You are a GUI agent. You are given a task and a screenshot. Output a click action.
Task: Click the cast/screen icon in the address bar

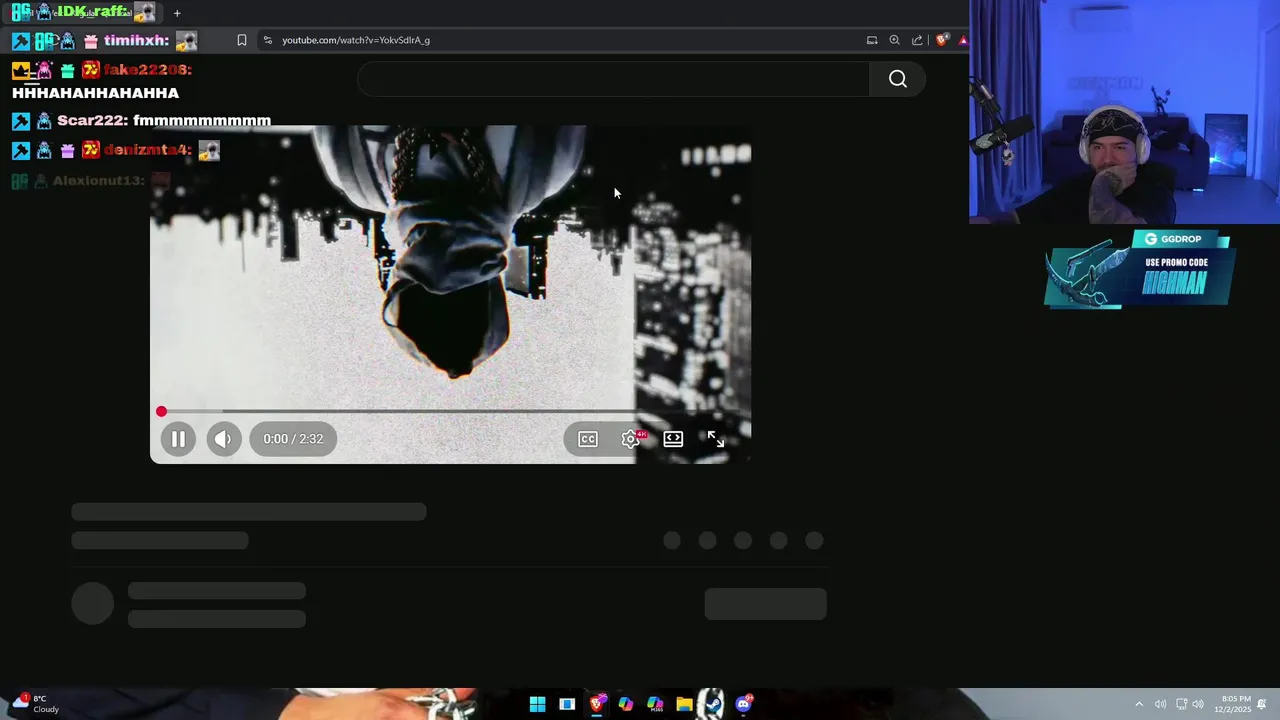(x=872, y=40)
